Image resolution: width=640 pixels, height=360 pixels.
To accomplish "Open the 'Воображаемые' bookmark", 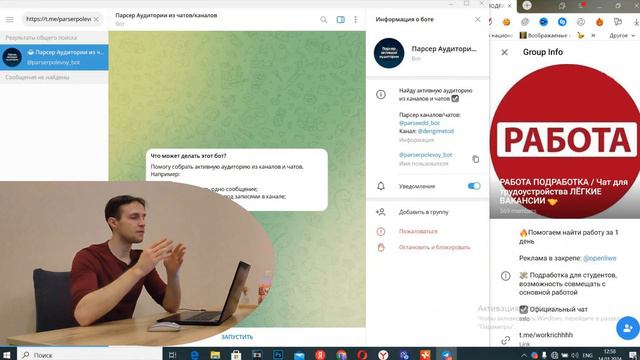I will [x=543, y=36].
